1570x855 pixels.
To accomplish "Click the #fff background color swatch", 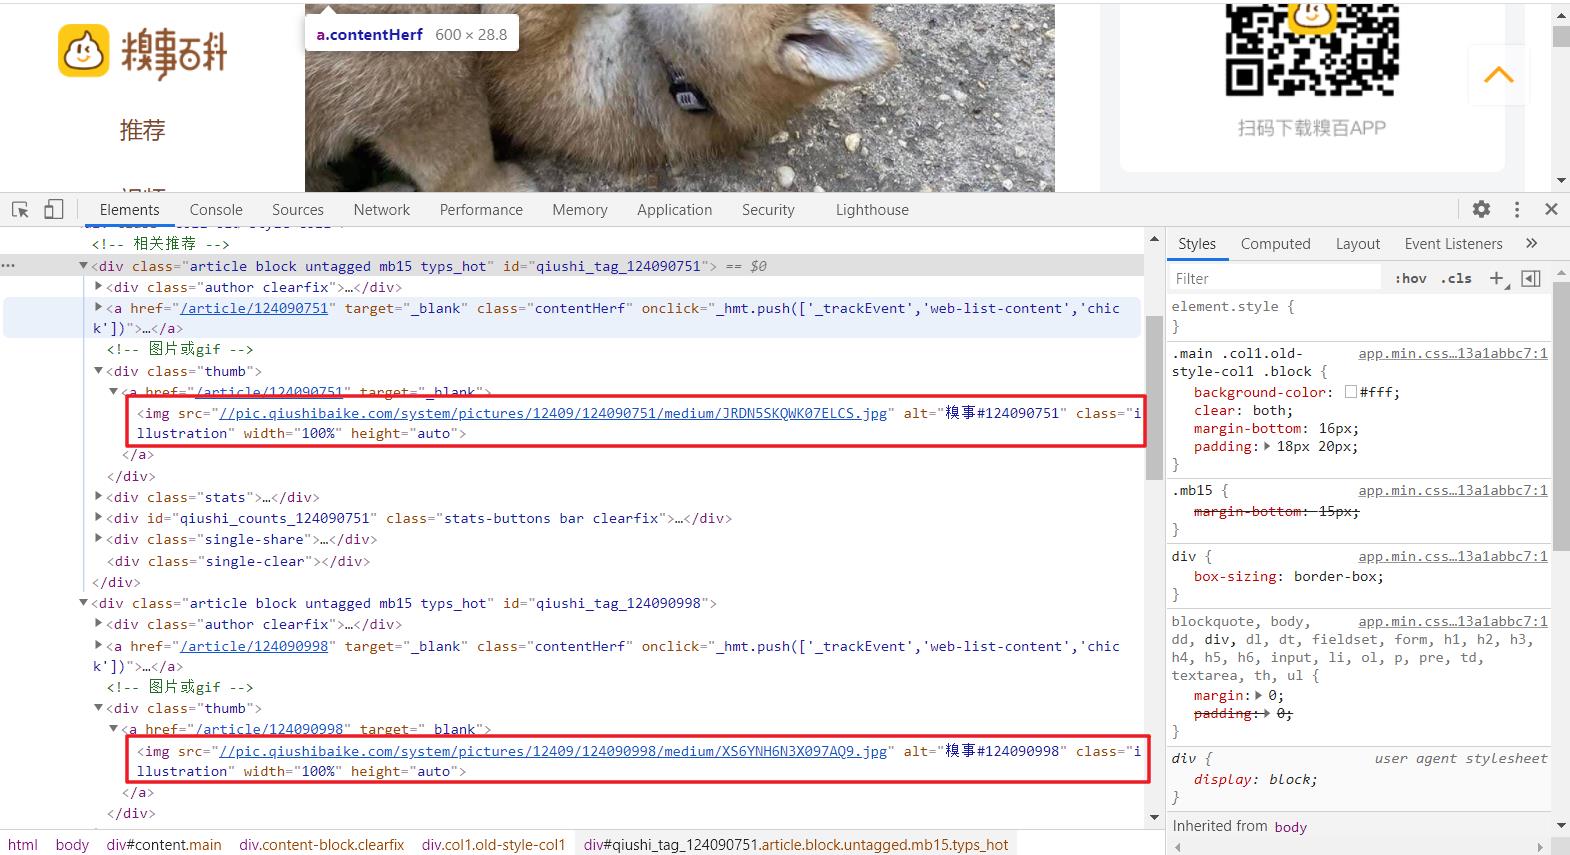I will click(1351, 392).
